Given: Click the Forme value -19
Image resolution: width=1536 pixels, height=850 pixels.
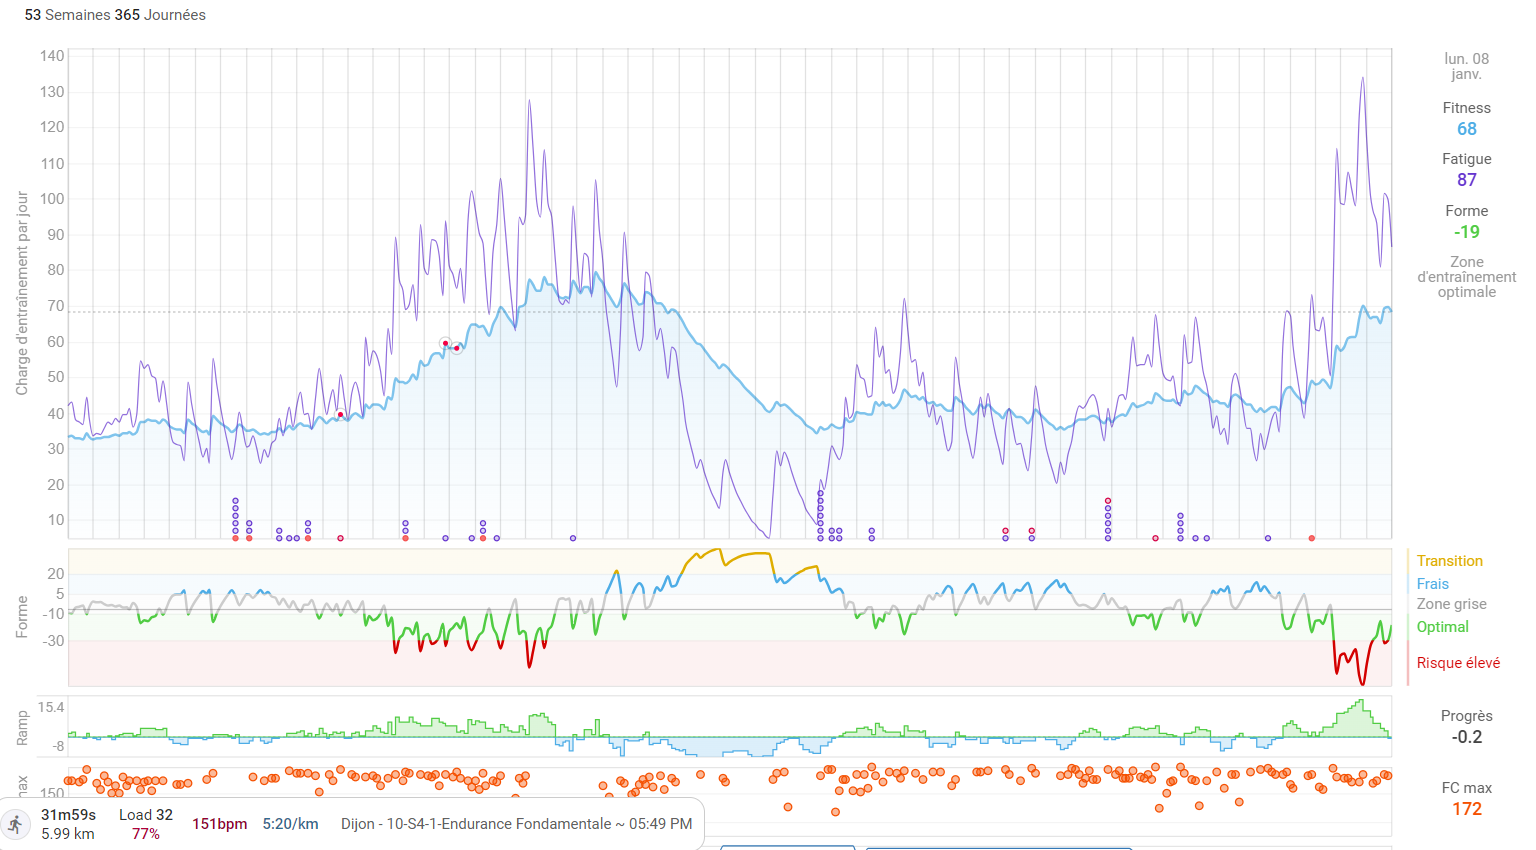Looking at the screenshot, I should (1466, 232).
